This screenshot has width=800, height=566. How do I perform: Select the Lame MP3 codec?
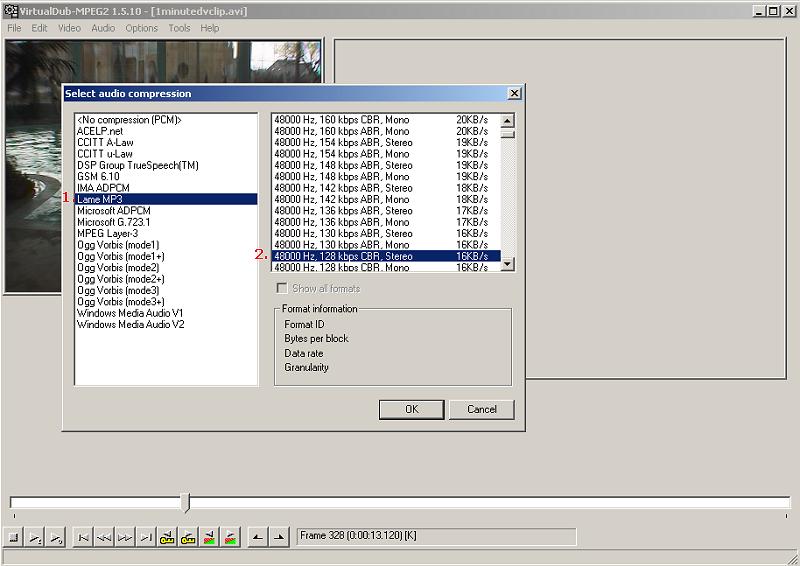166,199
